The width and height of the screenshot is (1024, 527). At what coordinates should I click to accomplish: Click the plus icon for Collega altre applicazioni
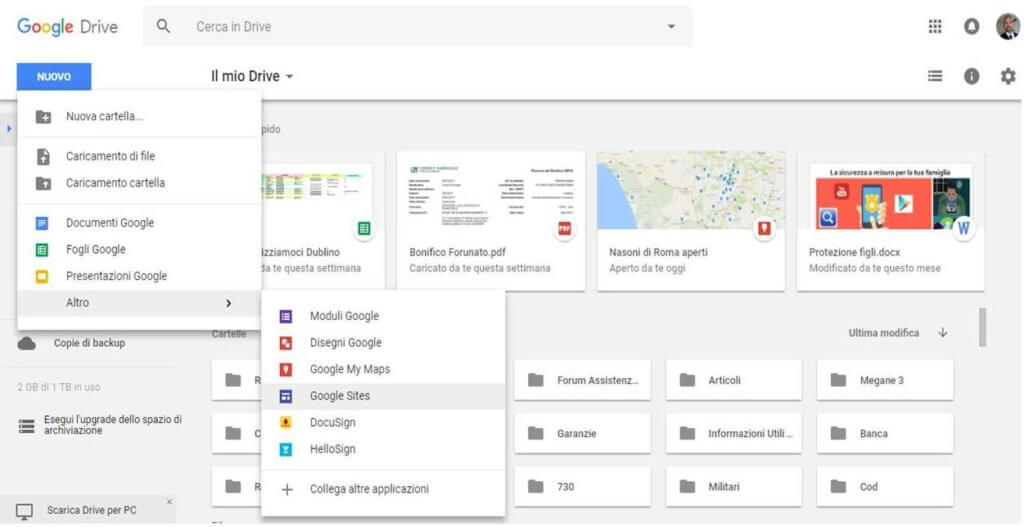tap(286, 489)
